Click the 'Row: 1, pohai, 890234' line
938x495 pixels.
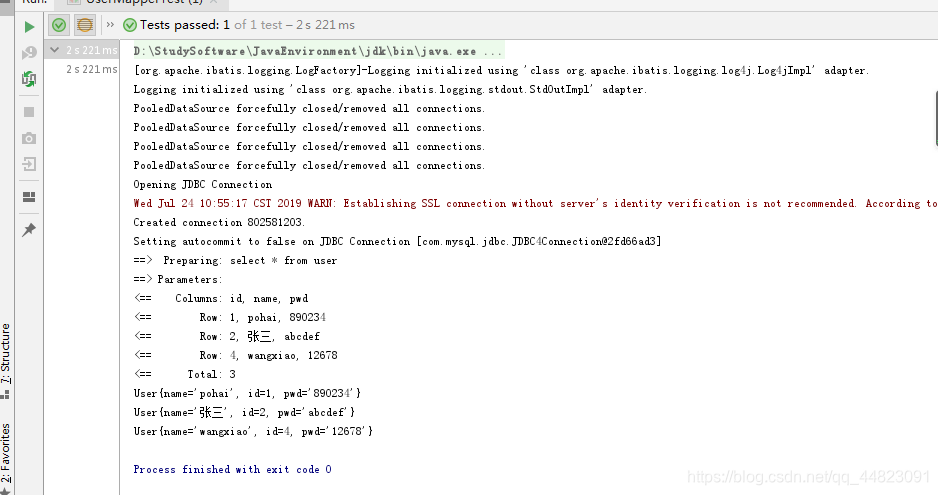[x=230, y=317]
